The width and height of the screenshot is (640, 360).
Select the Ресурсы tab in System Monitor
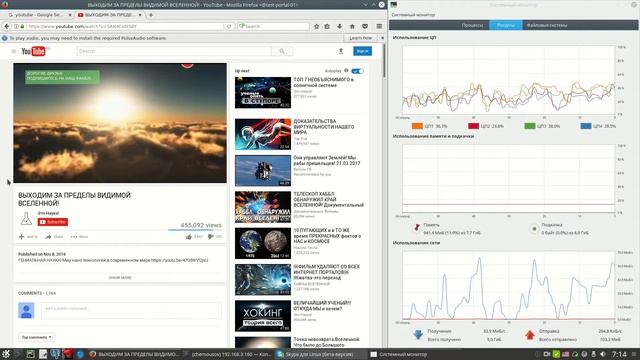(x=506, y=25)
